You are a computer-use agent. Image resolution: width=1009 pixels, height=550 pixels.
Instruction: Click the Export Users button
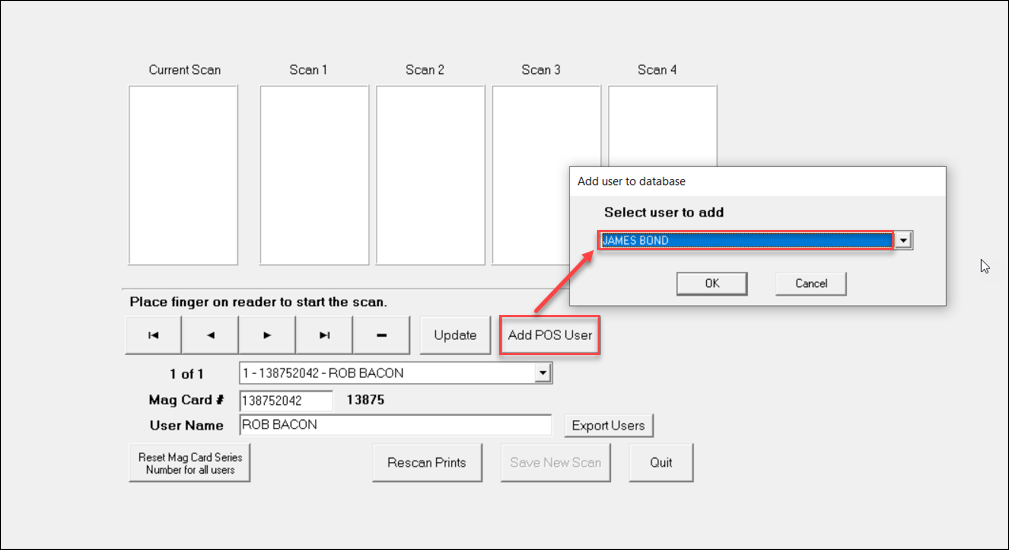609,426
